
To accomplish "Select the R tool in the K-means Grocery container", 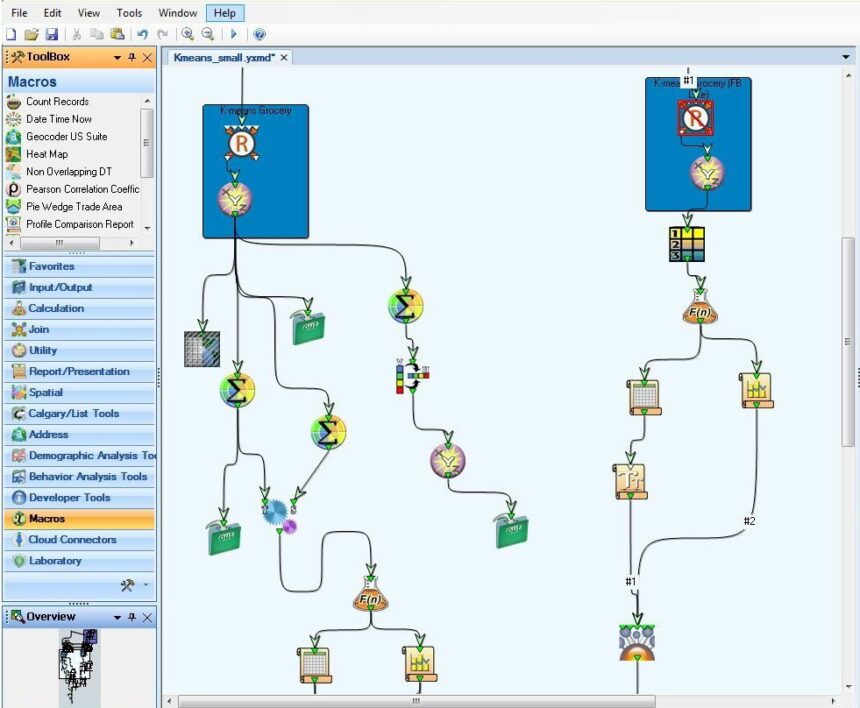I will (241, 145).
